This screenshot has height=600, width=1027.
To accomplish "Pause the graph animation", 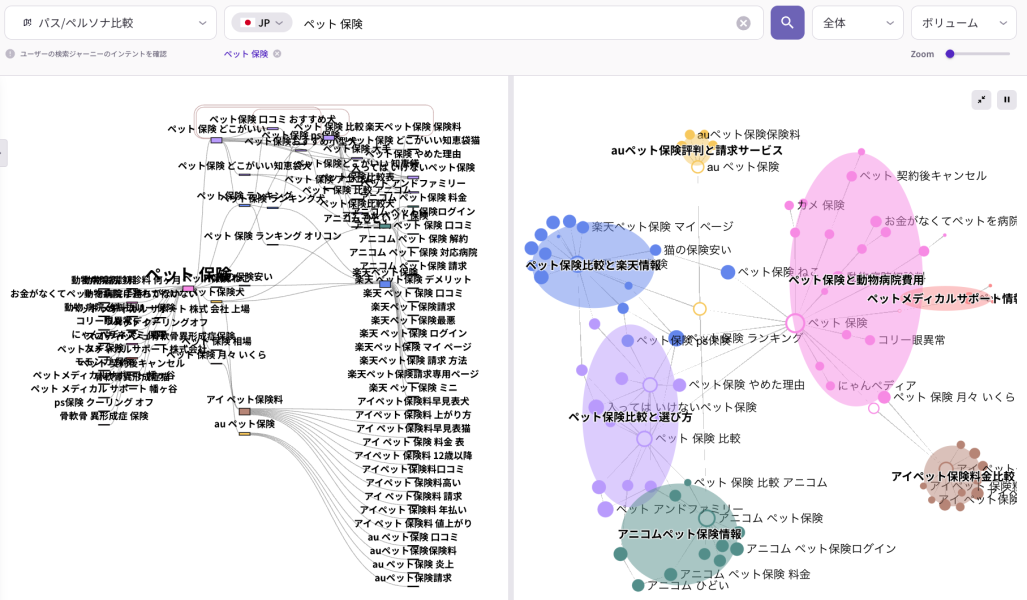I will pos(1006,100).
